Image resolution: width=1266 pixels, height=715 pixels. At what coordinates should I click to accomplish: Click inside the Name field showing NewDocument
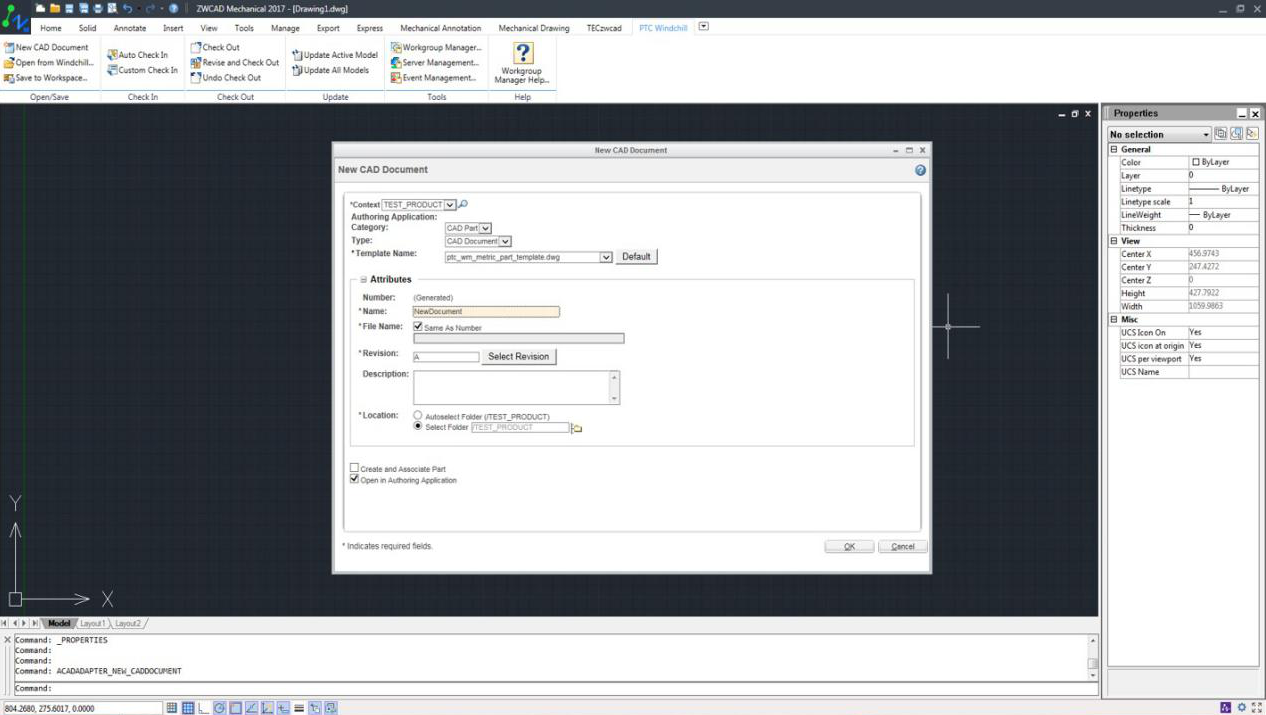[485, 311]
